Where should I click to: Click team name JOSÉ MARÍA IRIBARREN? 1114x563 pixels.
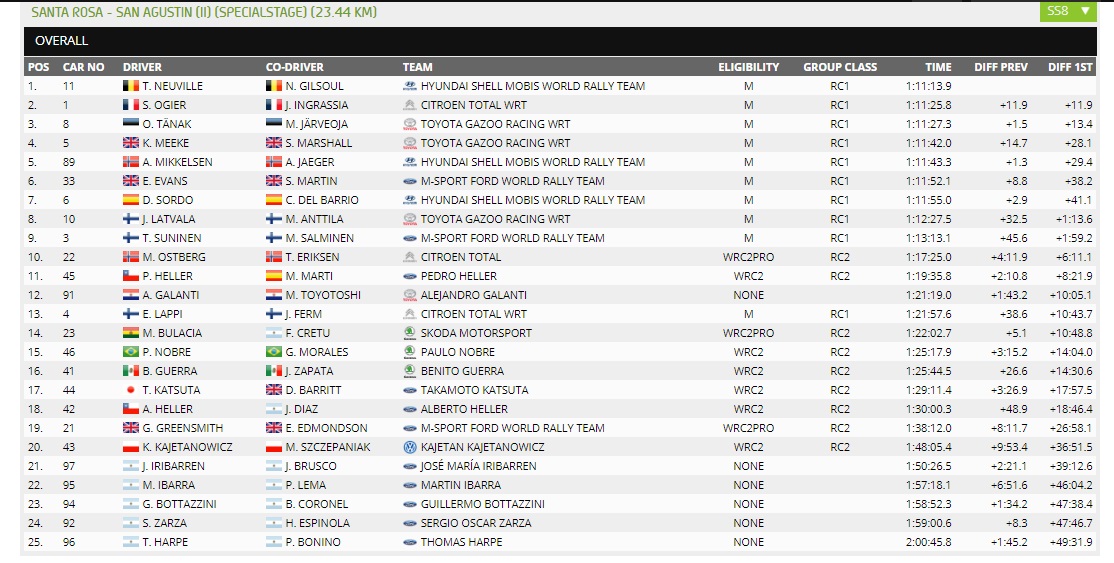click(479, 466)
